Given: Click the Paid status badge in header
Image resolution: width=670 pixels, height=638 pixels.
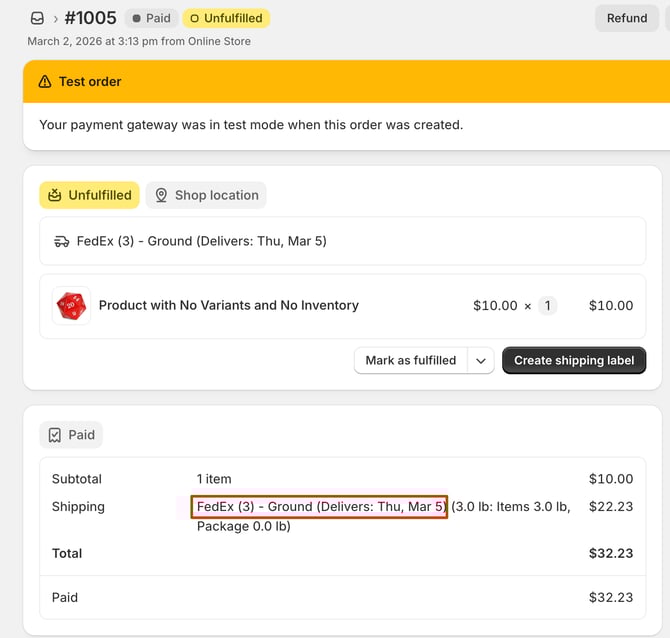Looking at the screenshot, I should point(152,18).
